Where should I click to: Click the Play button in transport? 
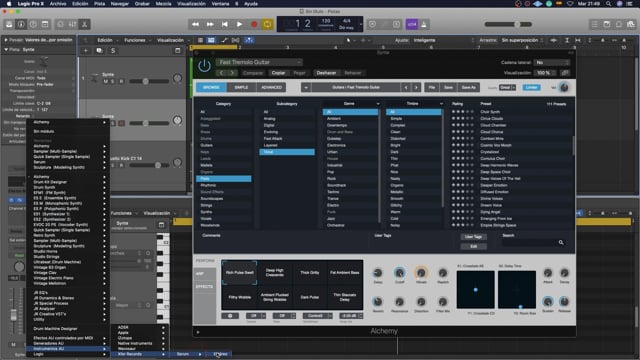240,24
